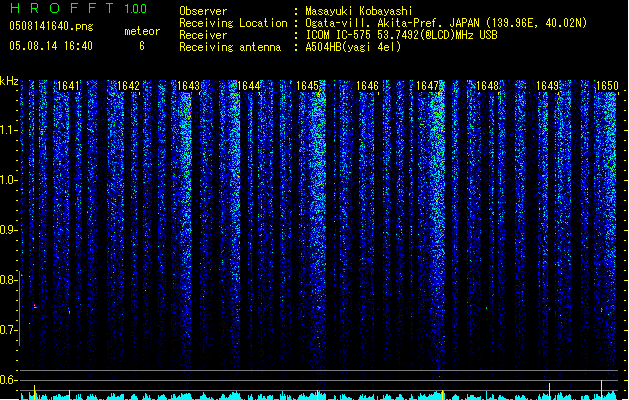This screenshot has width=629, height=400.
Task: Select the file name 0508141640.png
Action: [51, 26]
